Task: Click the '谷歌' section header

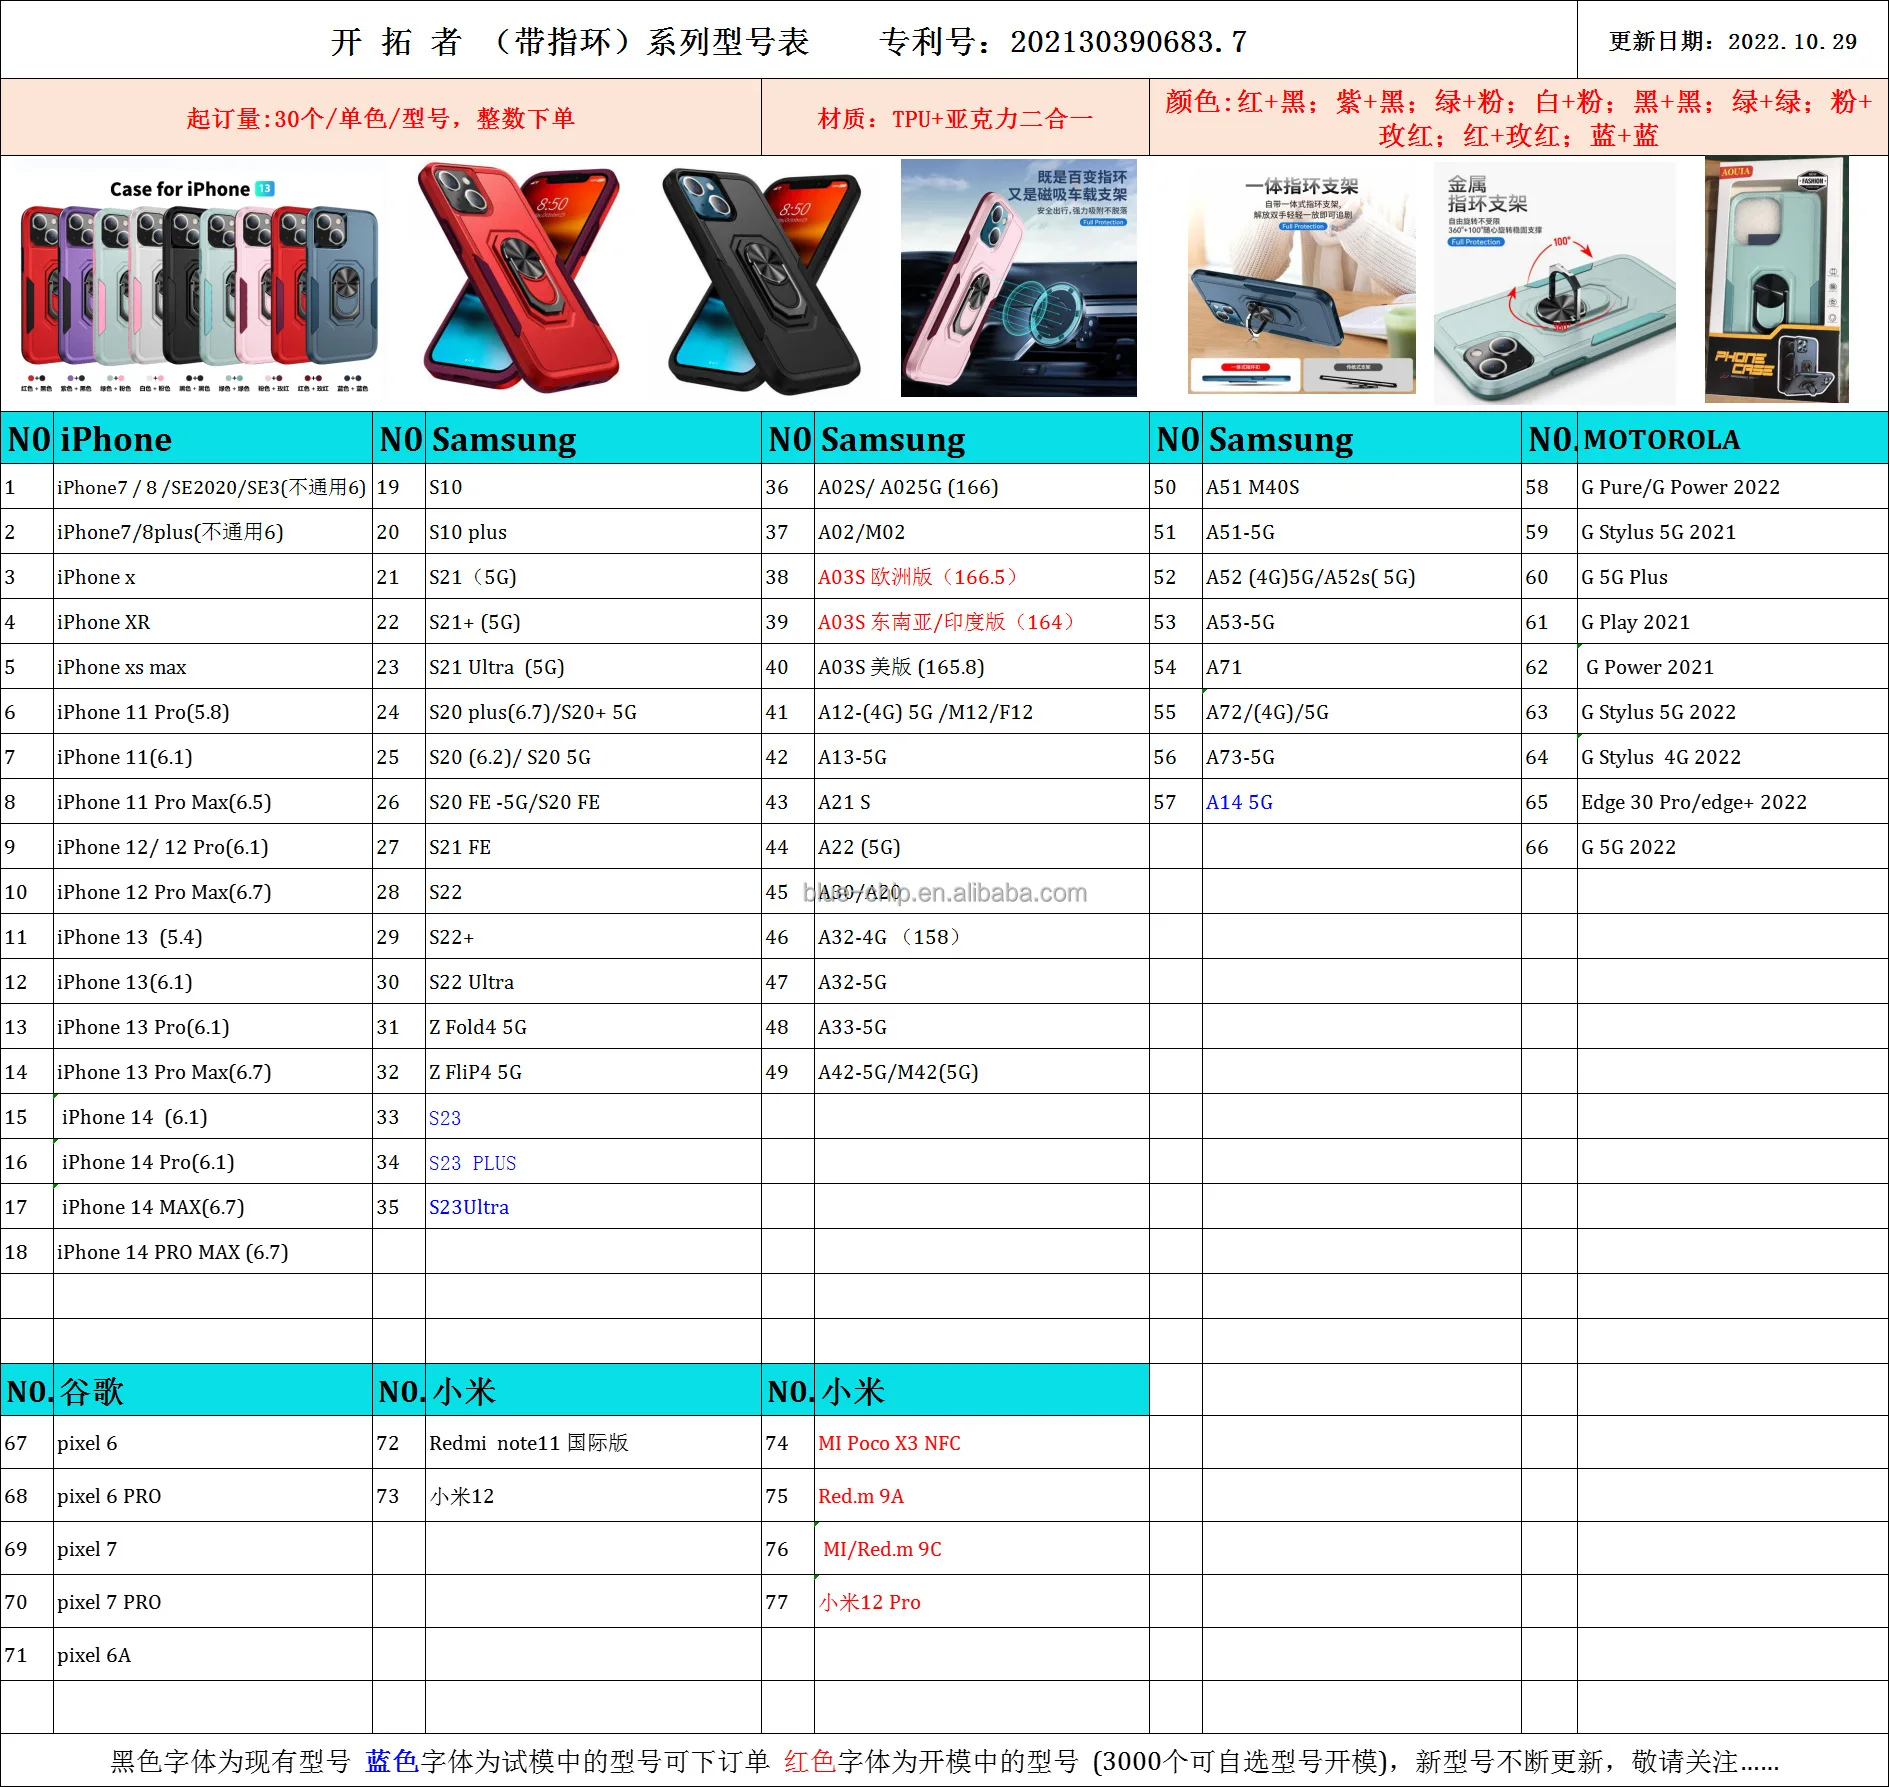Action: tap(213, 1391)
